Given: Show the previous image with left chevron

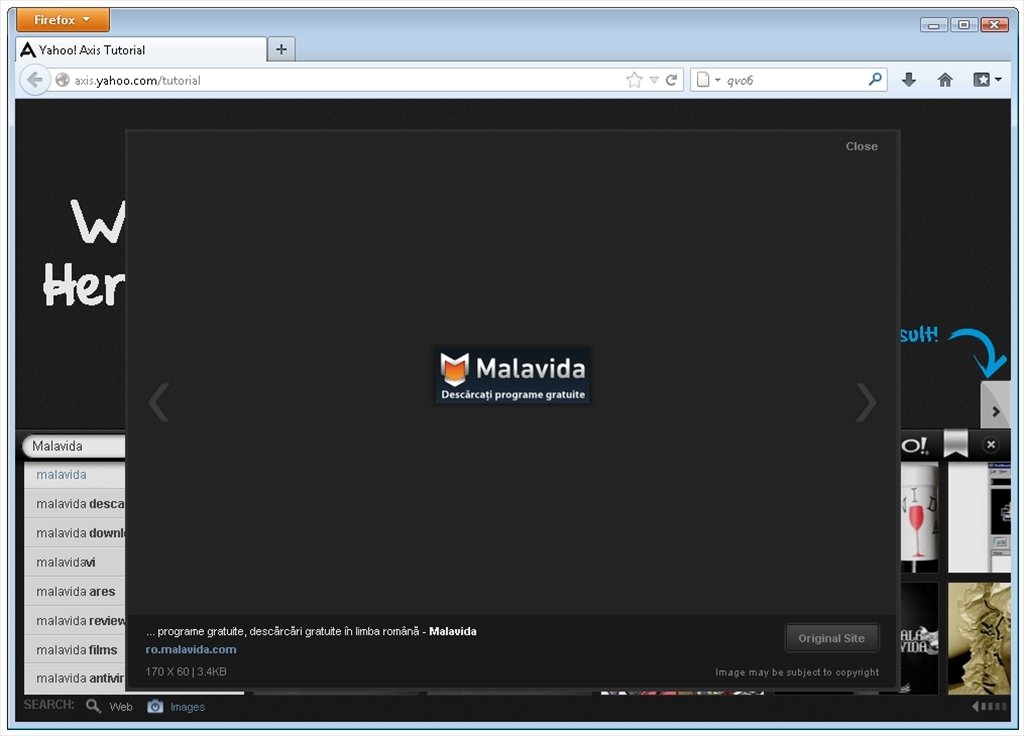Looking at the screenshot, I should click(159, 402).
